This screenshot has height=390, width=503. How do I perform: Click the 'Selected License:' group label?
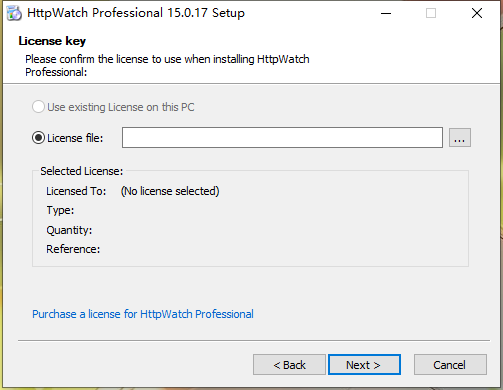coord(82,171)
